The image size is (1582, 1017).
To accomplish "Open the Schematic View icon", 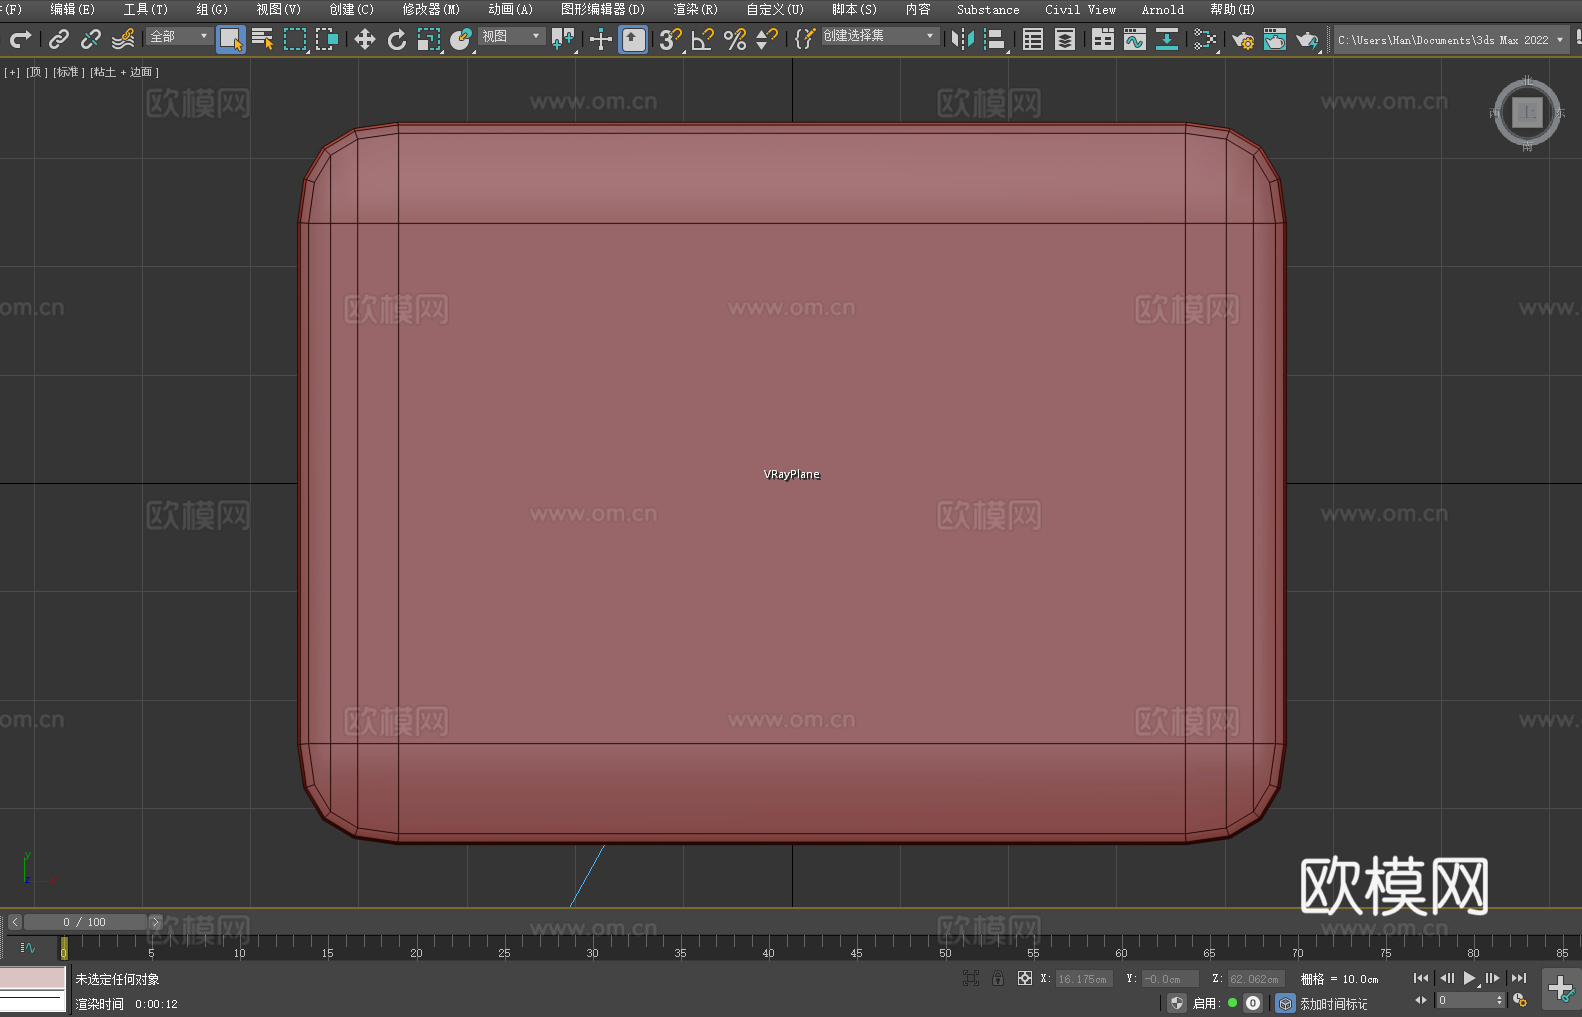I will click(x=1205, y=39).
